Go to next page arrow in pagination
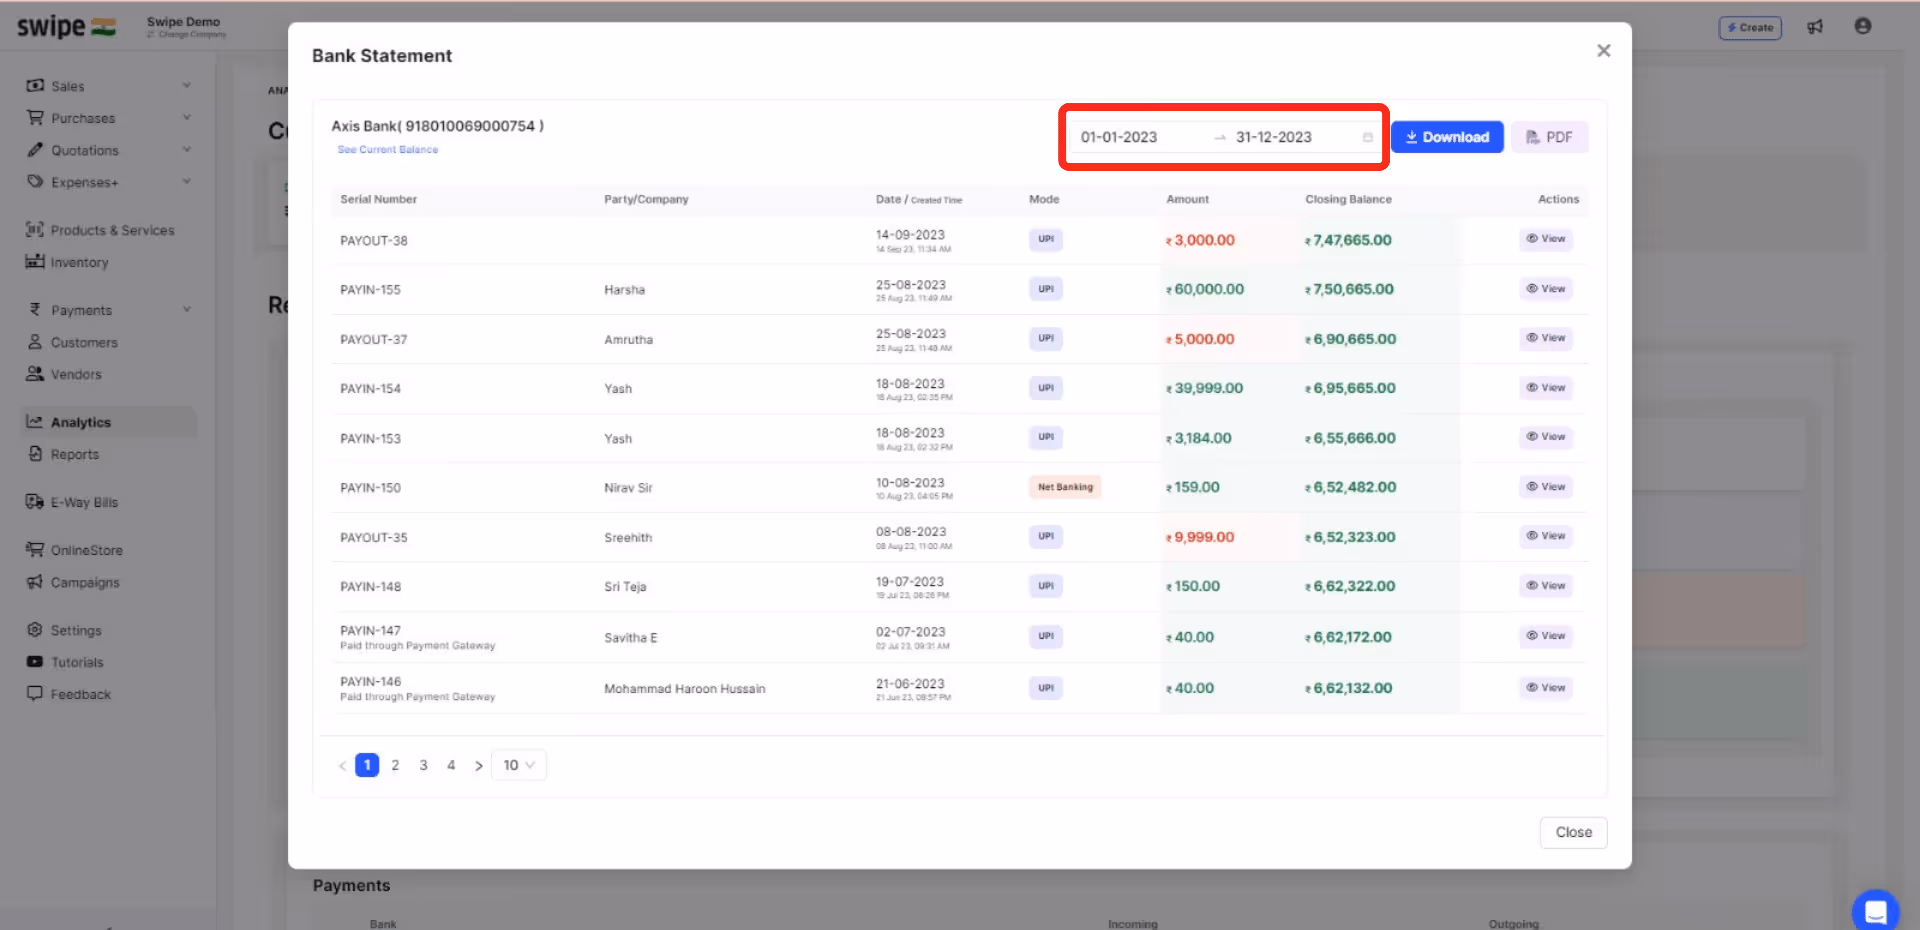This screenshot has width=1920, height=930. pyautogui.click(x=479, y=766)
